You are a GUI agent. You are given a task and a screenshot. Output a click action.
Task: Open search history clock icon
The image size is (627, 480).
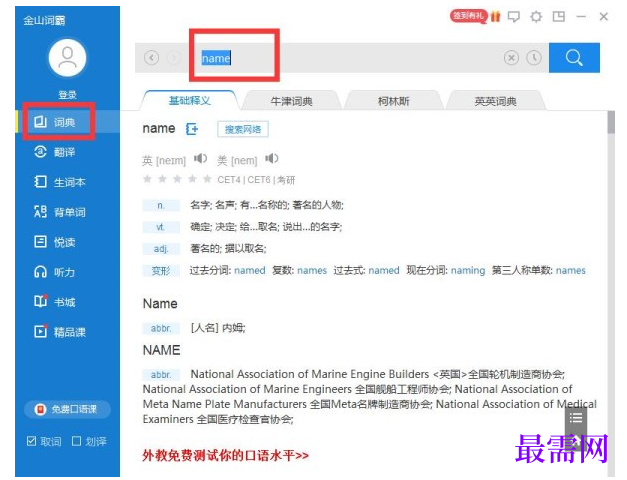coord(534,58)
